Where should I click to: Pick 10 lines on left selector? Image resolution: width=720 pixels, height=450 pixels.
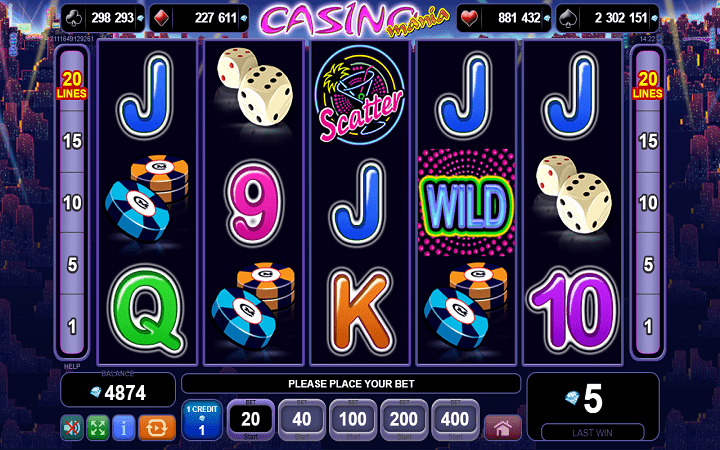pyautogui.click(x=72, y=203)
